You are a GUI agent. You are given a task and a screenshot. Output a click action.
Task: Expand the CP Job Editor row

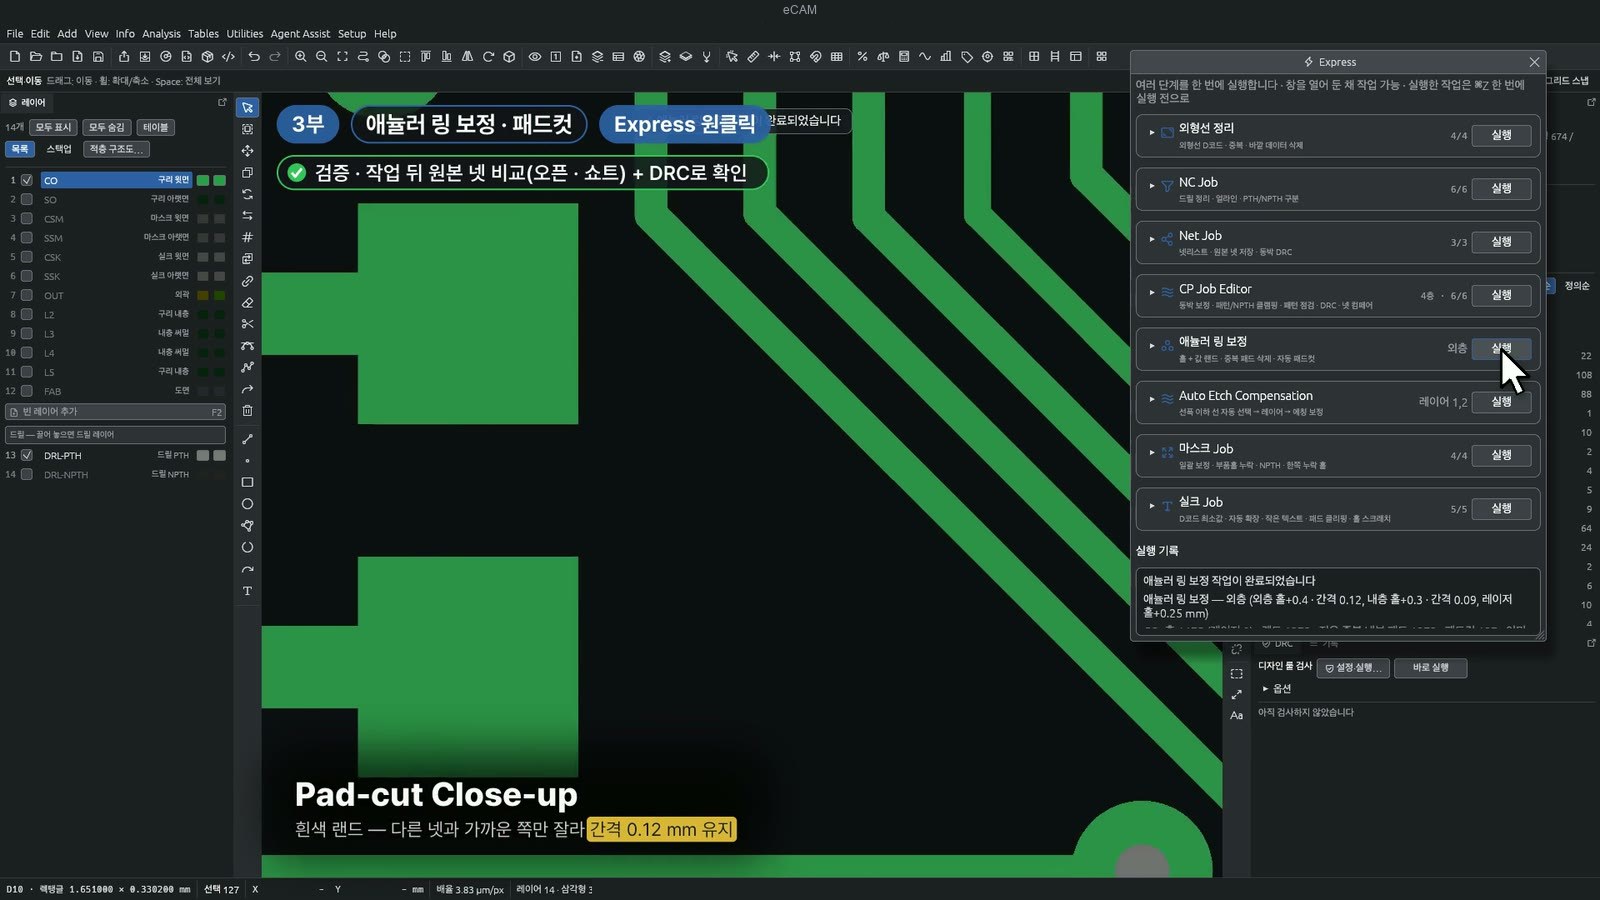pos(1152,292)
